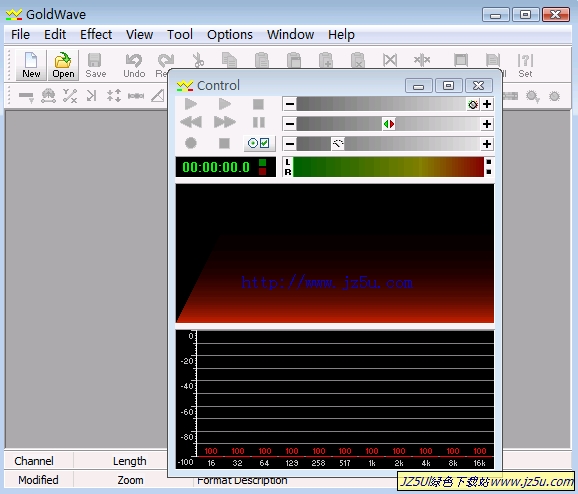Click the Paste clipboard toolbar icon
This screenshot has height=494, width=578.
(x=262, y=60)
